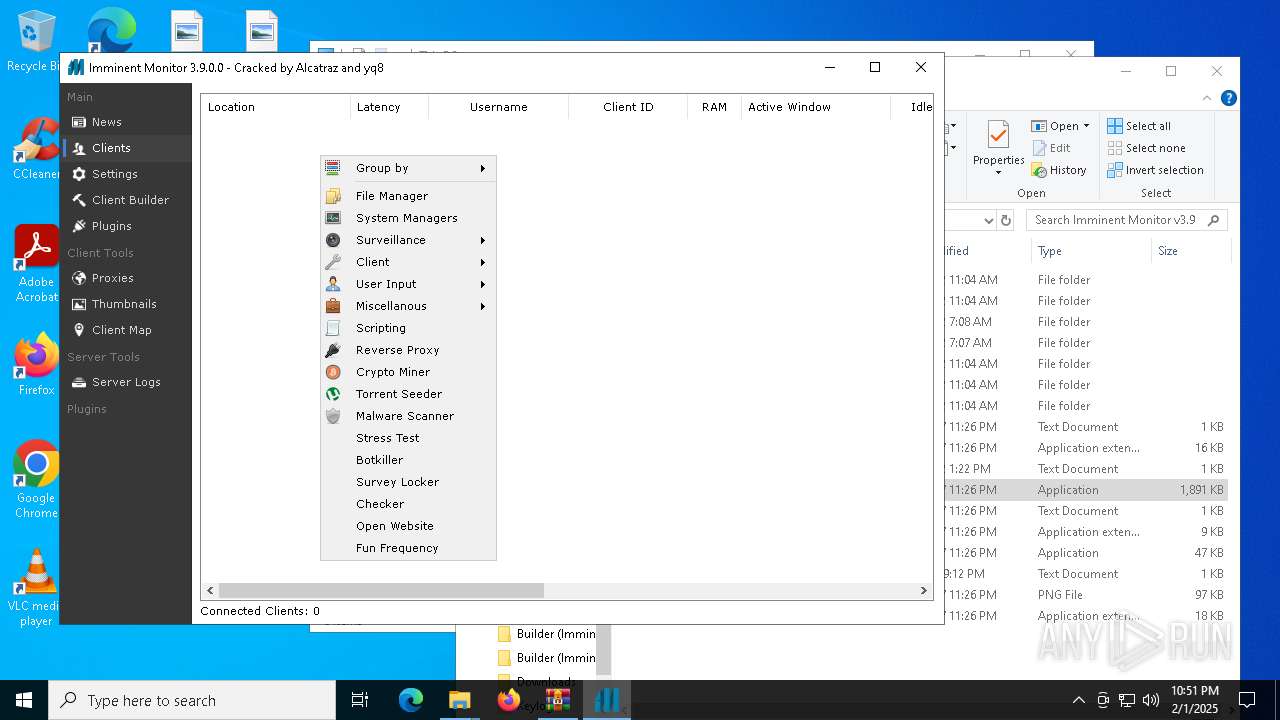Image resolution: width=1280 pixels, height=720 pixels.
Task: Click the System Managers monitor icon
Action: pos(333,218)
